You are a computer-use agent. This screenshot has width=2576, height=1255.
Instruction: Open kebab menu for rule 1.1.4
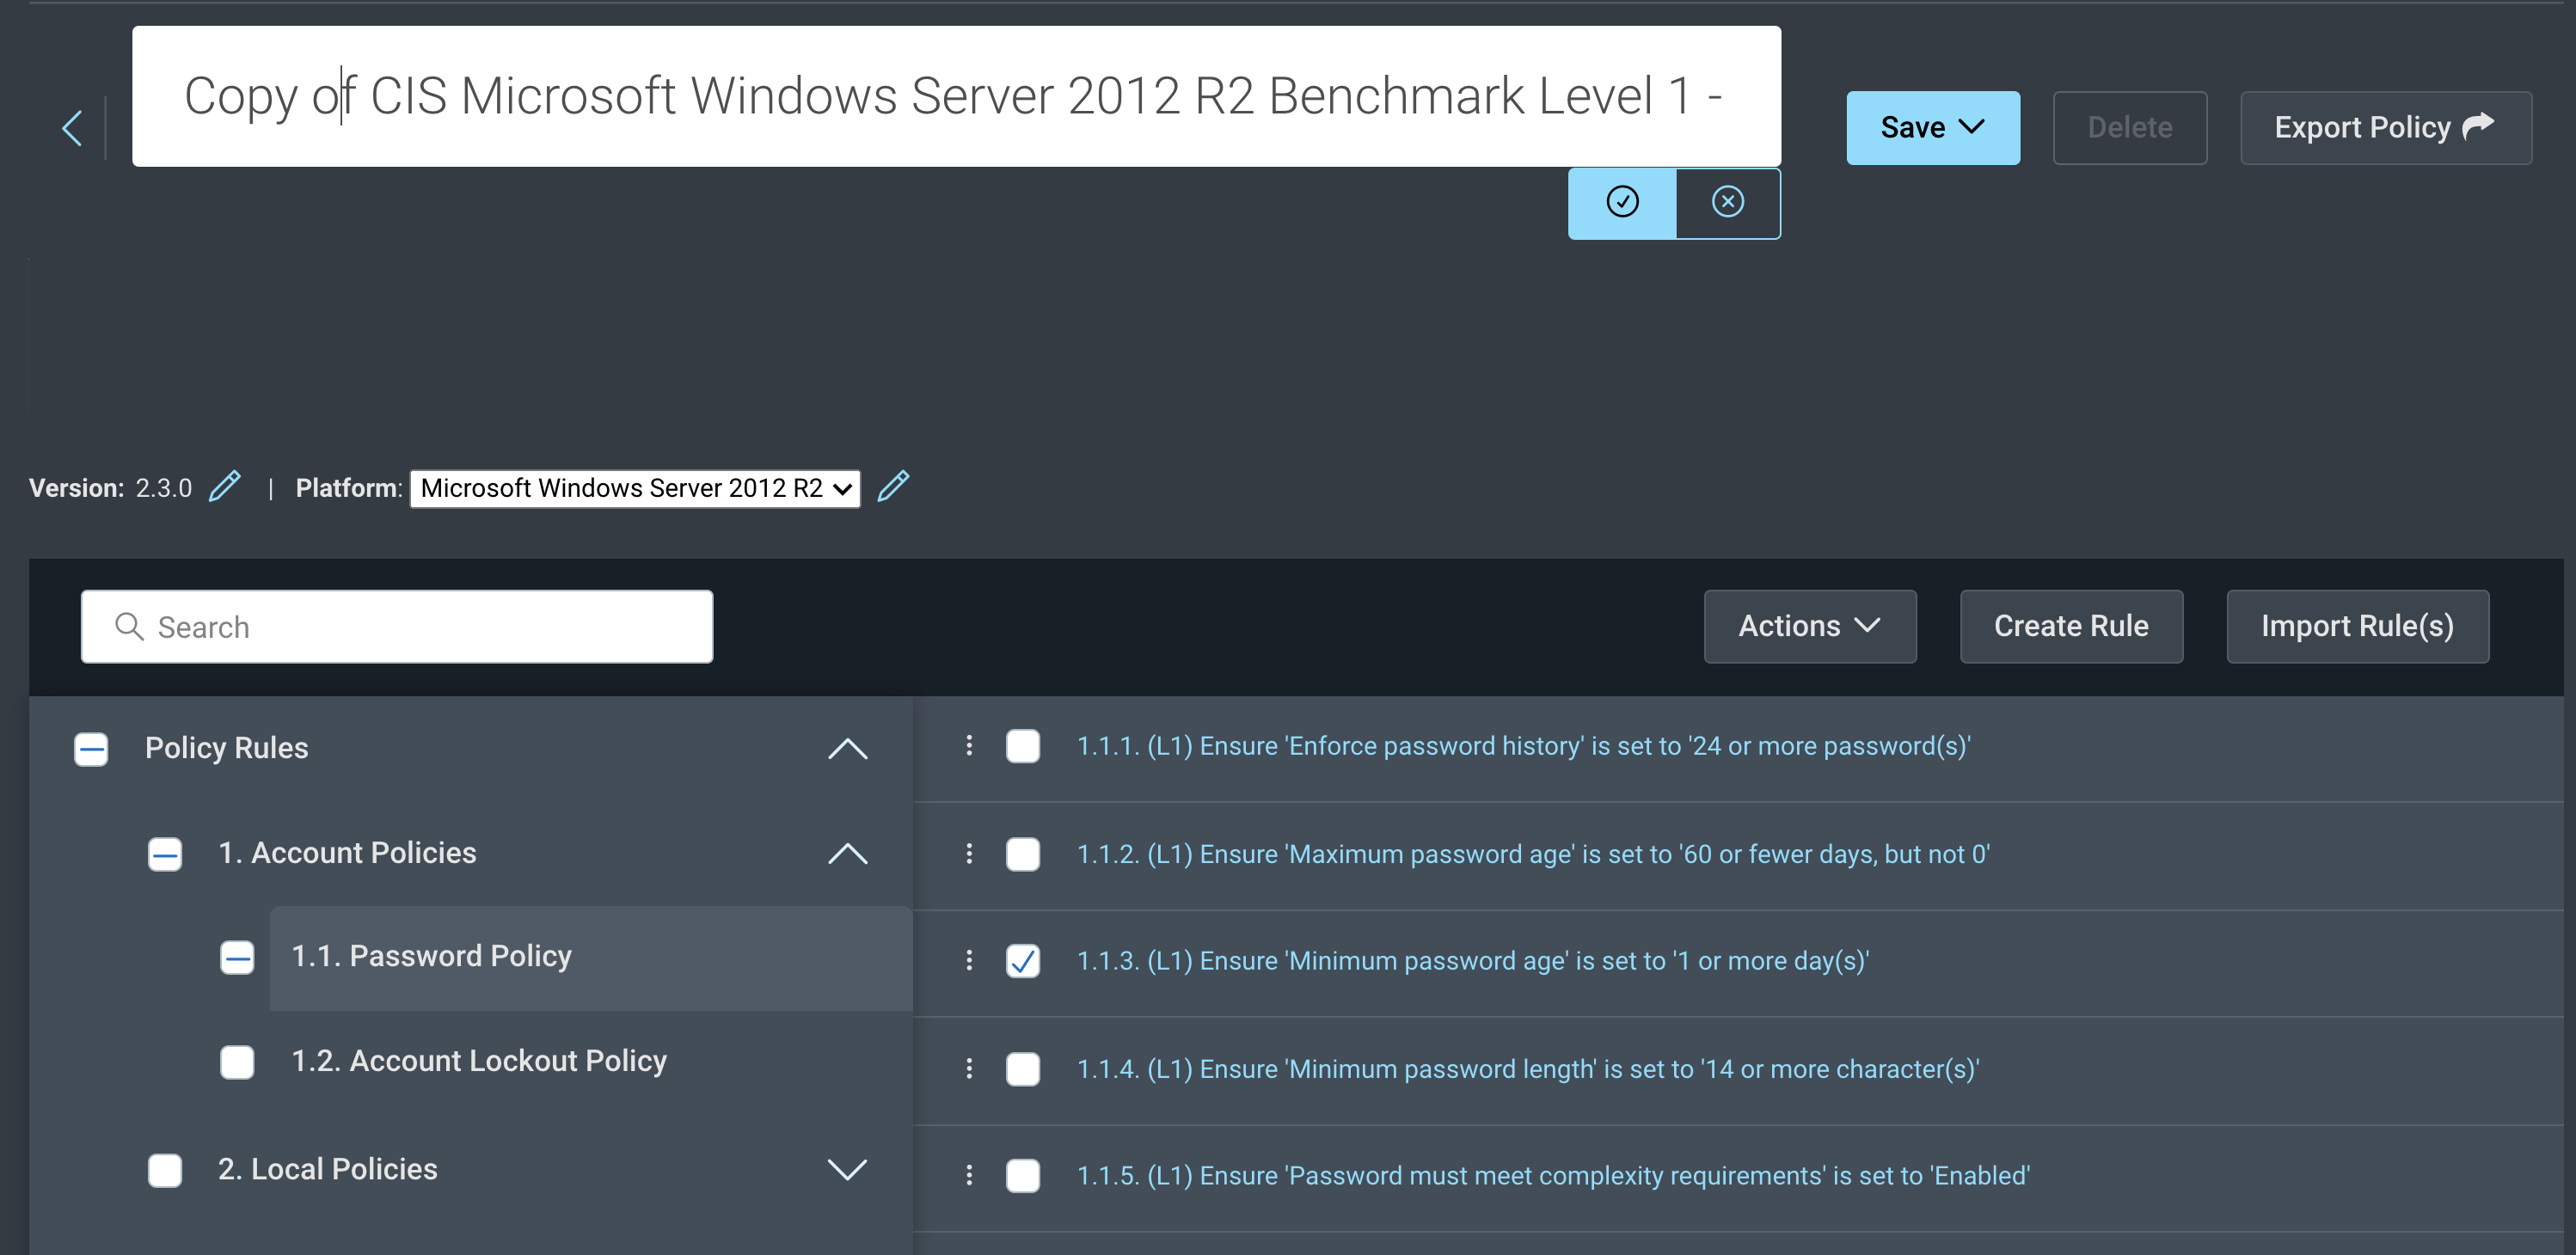pos(968,1068)
